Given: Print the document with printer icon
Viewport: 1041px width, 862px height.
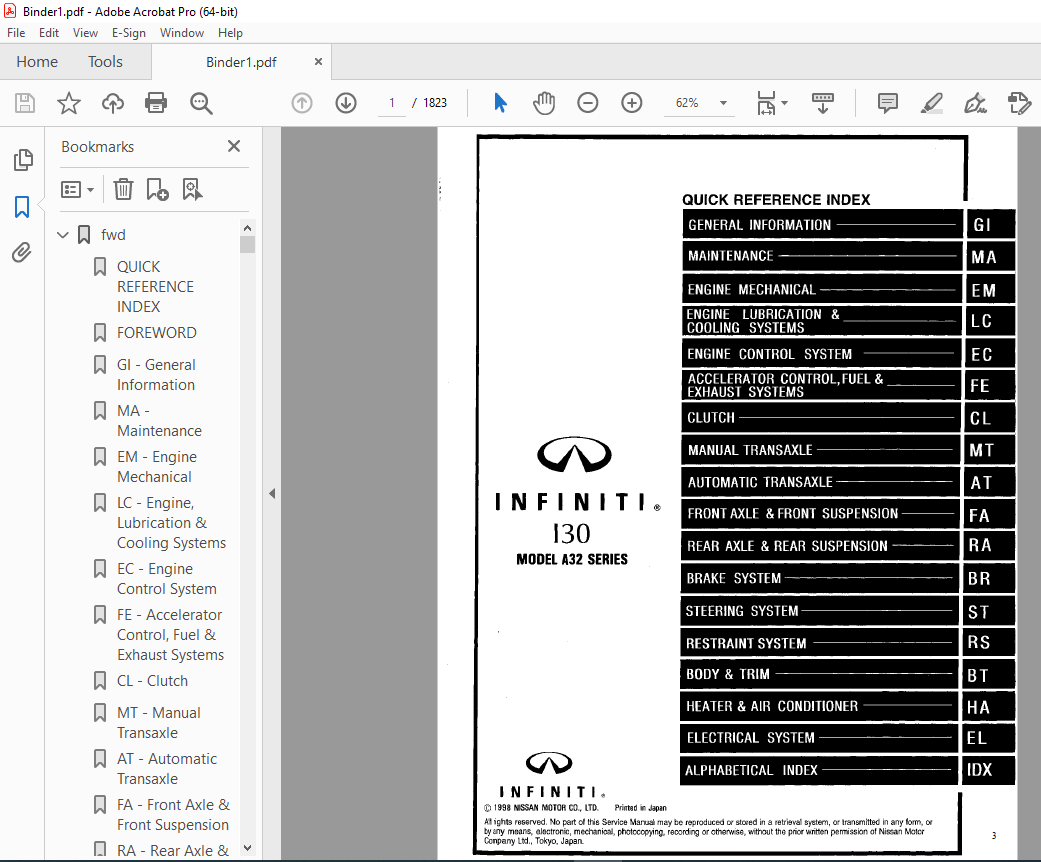Looking at the screenshot, I should pos(156,103).
